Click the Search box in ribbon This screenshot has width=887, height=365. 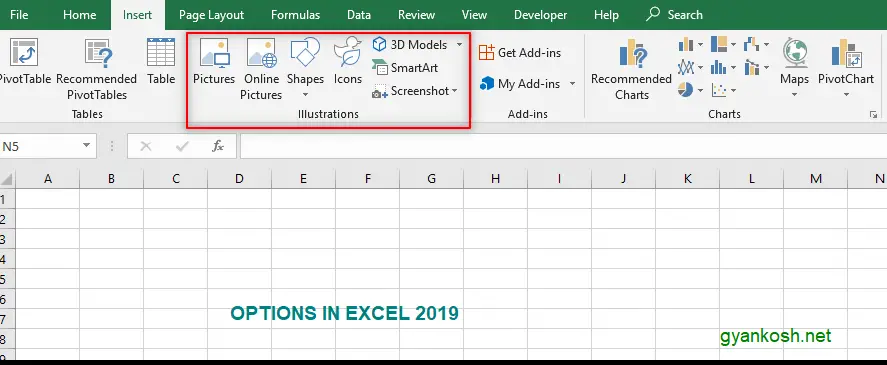pyautogui.click(x=674, y=15)
